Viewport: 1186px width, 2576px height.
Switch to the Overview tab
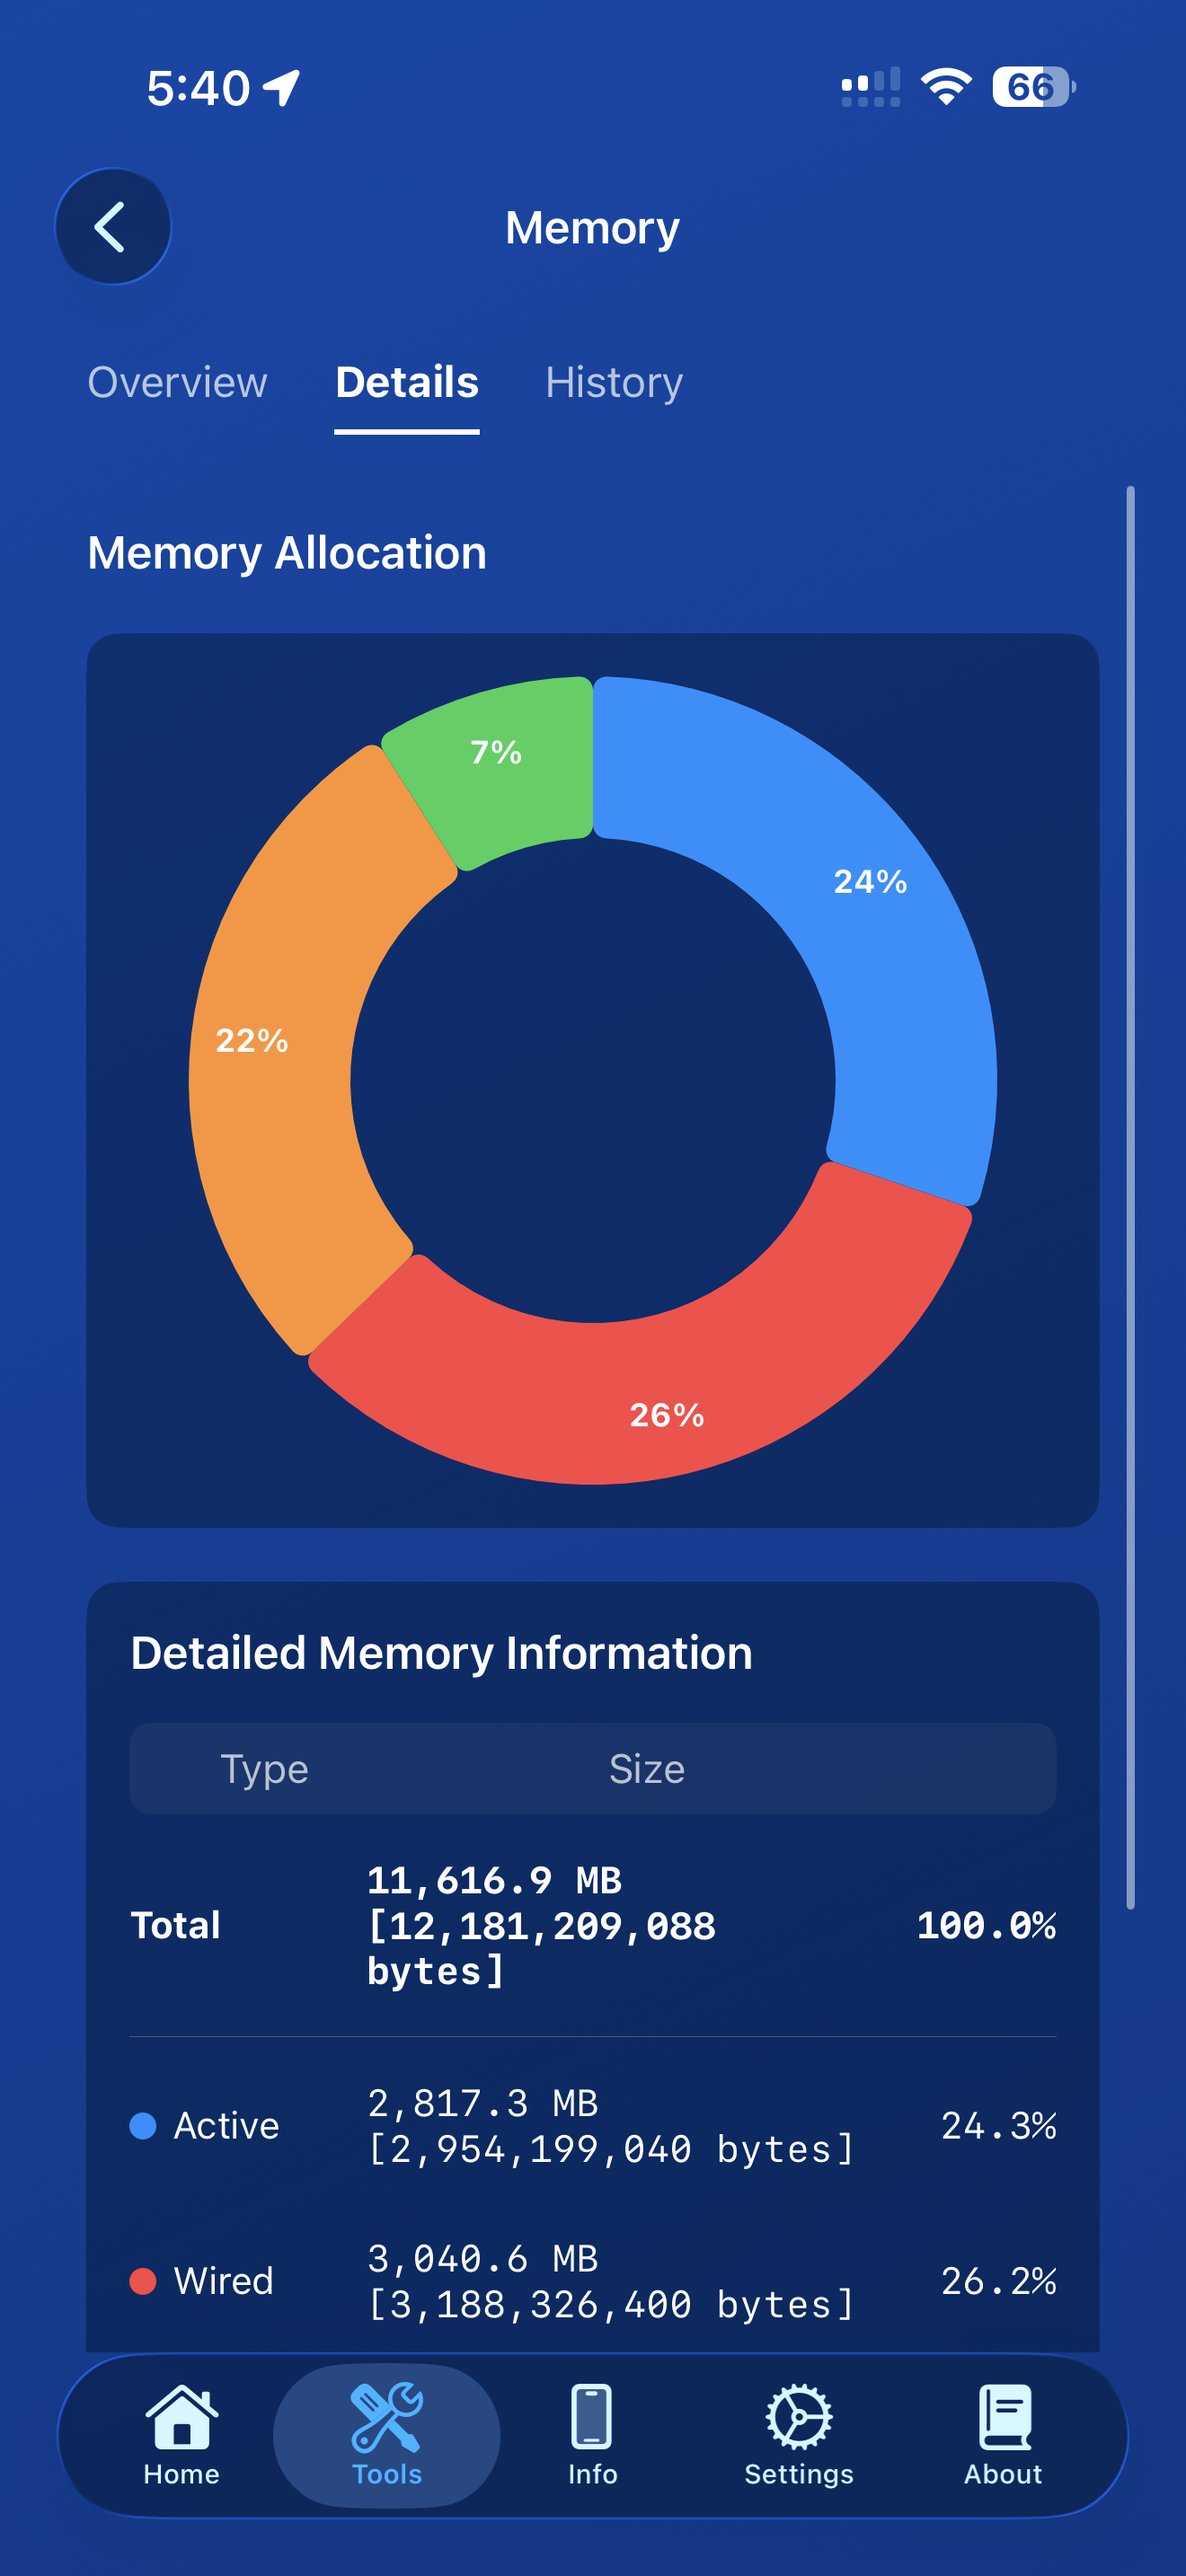tap(178, 383)
